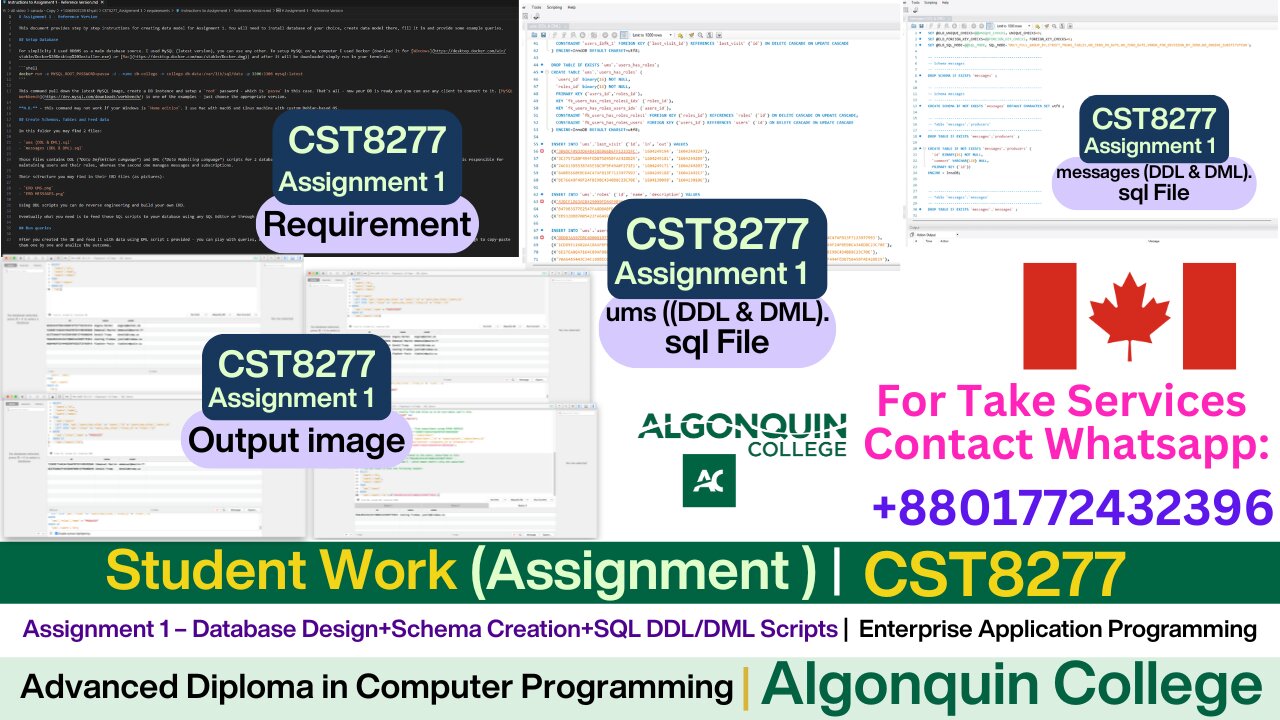Open Action Output dropdown in messages window
This screenshot has height=720, width=1280.
point(937,235)
